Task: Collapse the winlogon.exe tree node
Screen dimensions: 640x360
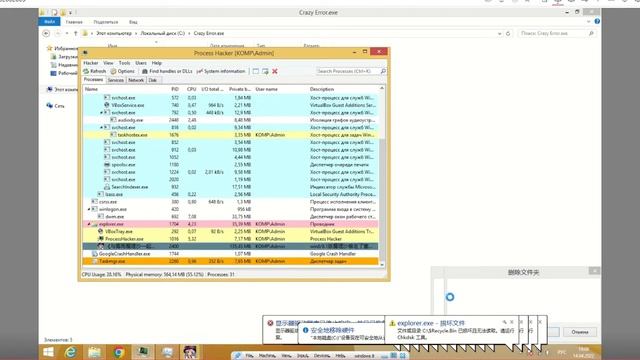Action: [x=89, y=209]
